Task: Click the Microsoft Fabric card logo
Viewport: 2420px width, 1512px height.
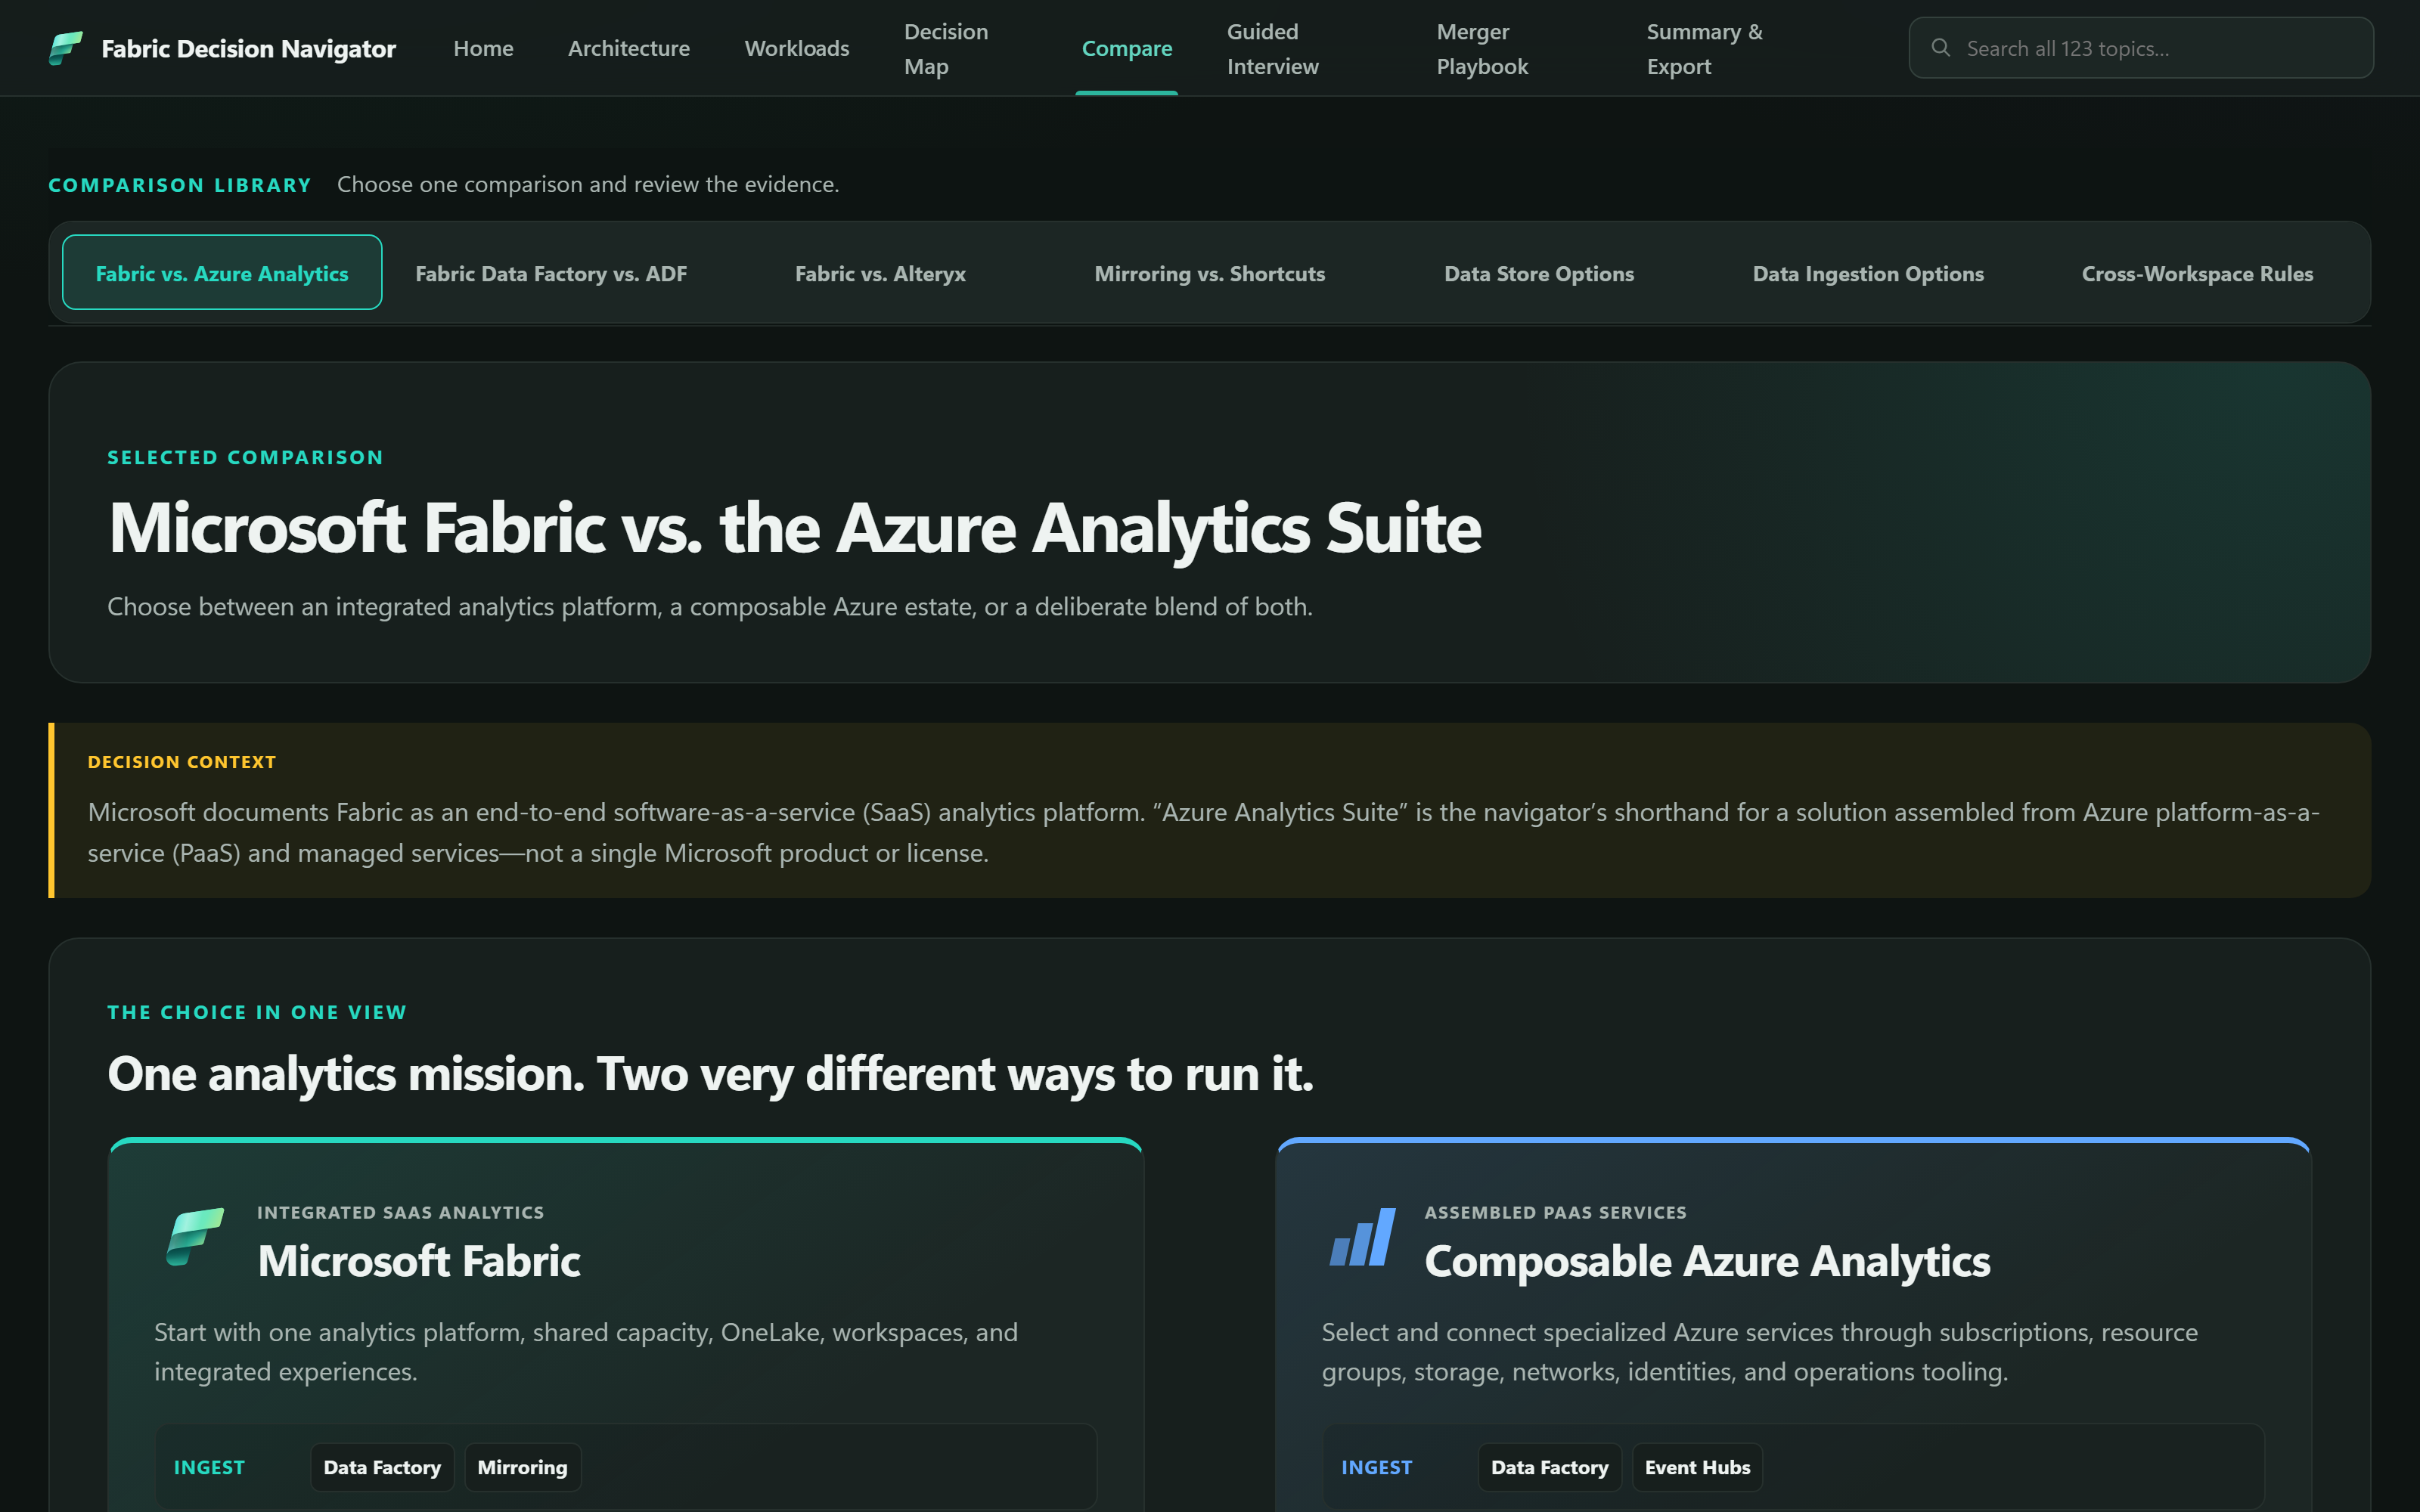Action: point(195,1237)
